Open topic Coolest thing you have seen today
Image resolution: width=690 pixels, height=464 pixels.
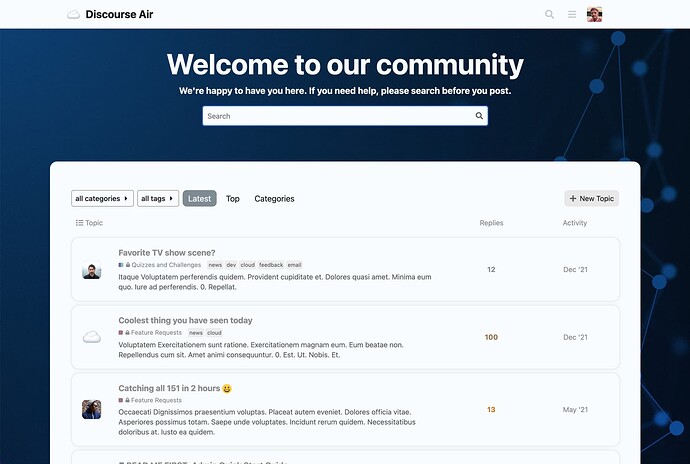185,321
